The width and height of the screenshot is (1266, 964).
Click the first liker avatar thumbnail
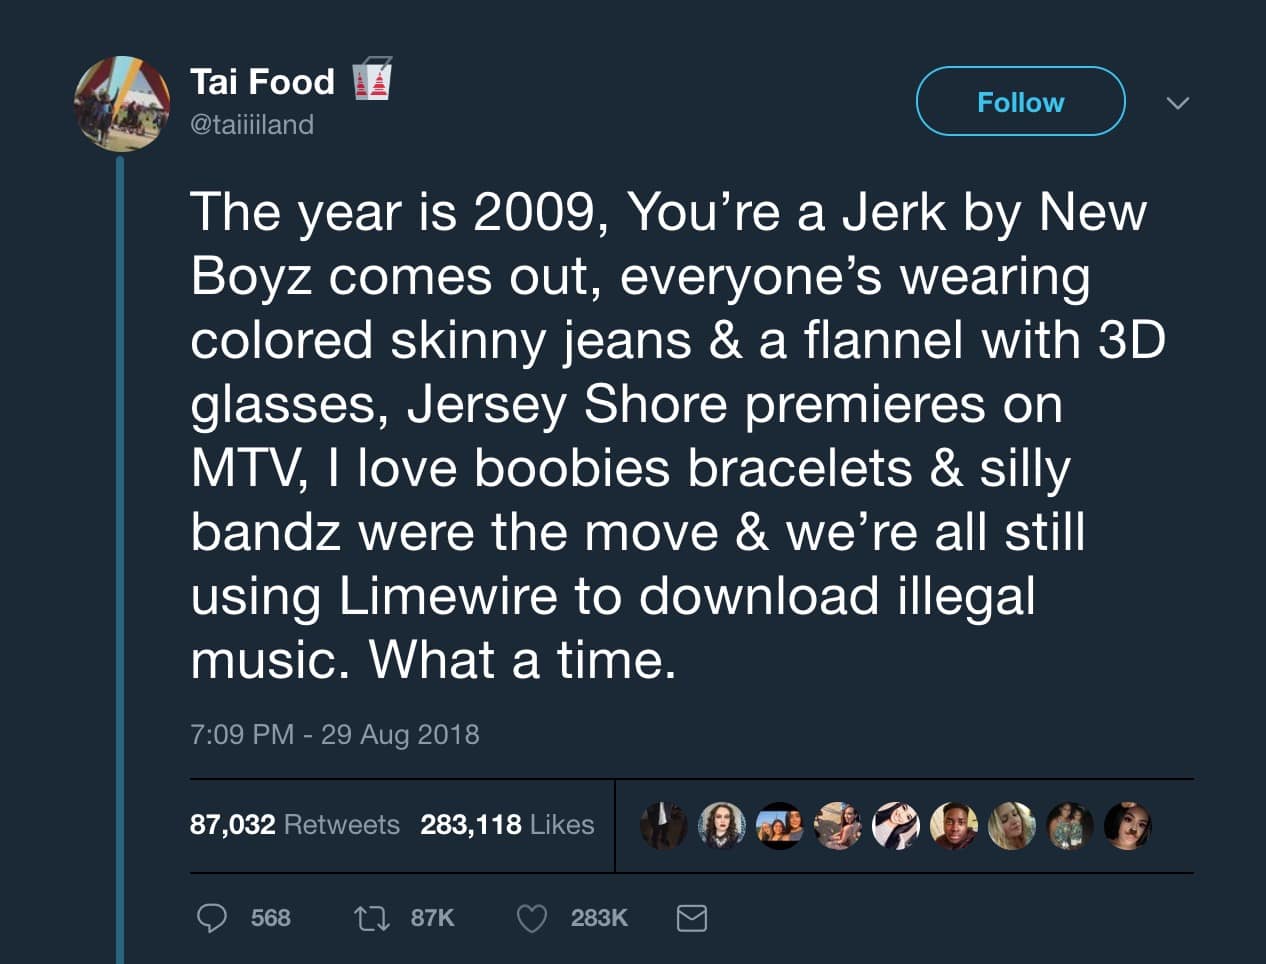[664, 825]
